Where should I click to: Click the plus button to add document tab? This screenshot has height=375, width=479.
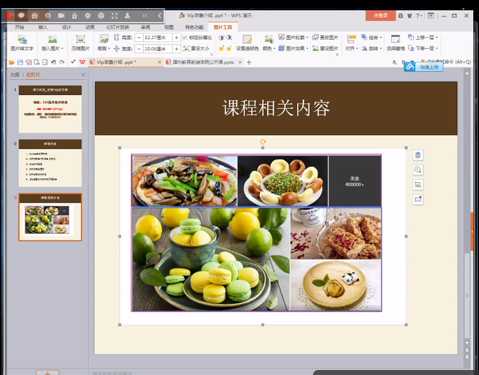(x=249, y=62)
